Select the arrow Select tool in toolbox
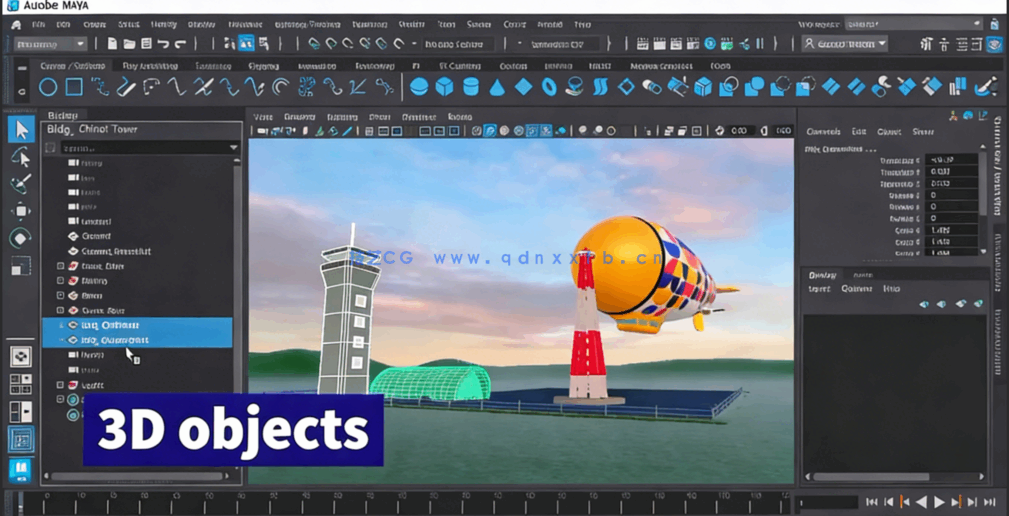Screen dimensions: 1009x516 click(x=21, y=129)
